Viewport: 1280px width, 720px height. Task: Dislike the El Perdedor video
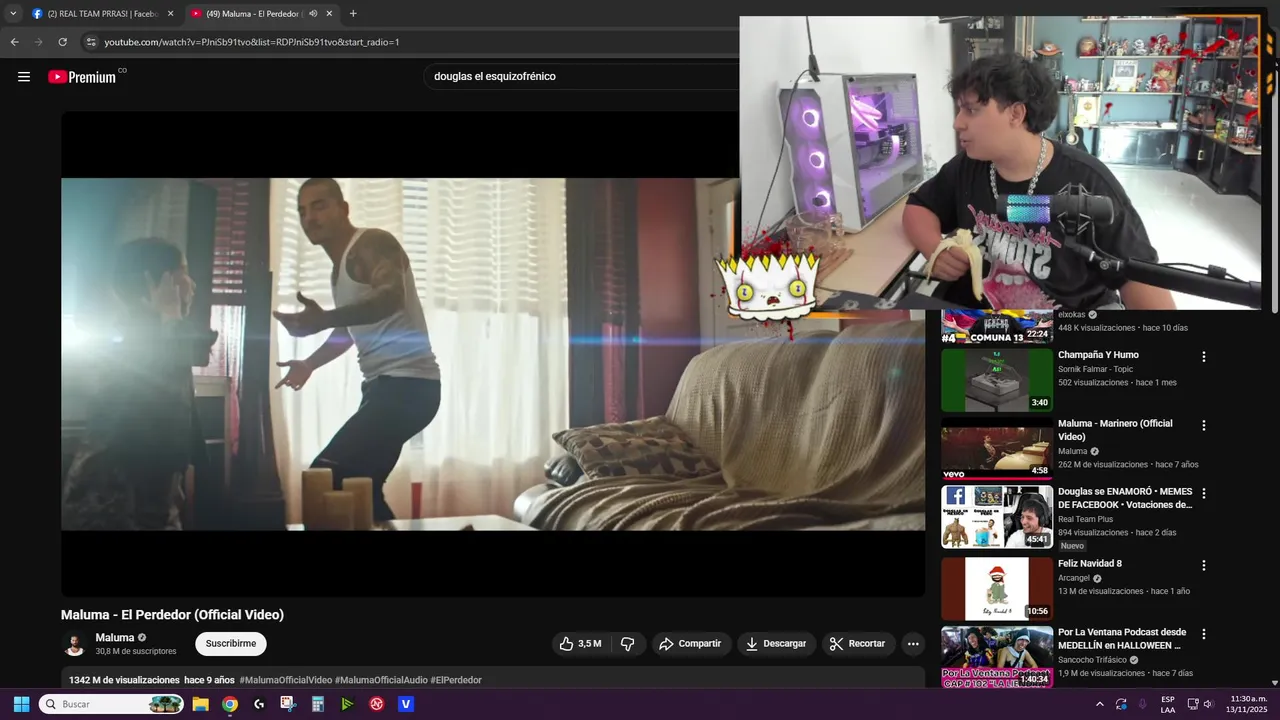tap(628, 644)
